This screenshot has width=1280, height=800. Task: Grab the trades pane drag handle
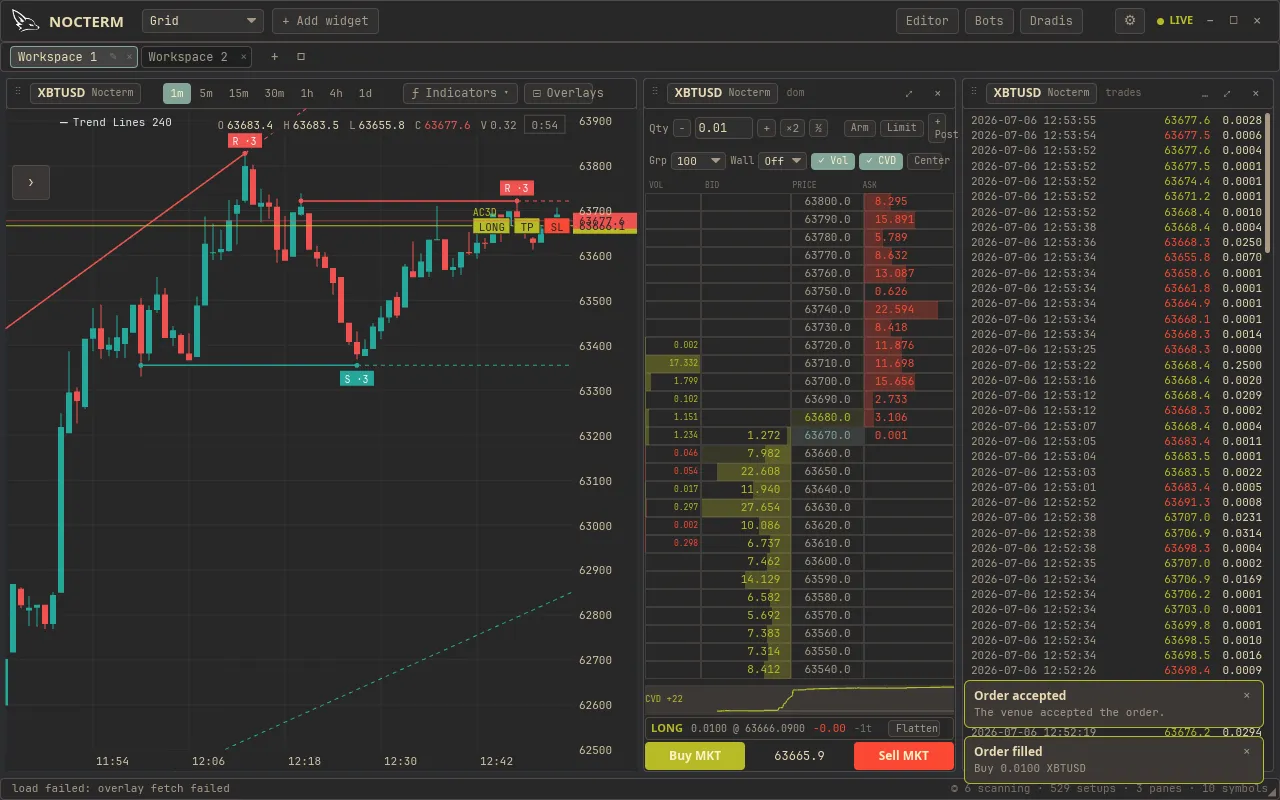pyautogui.click(x=975, y=93)
